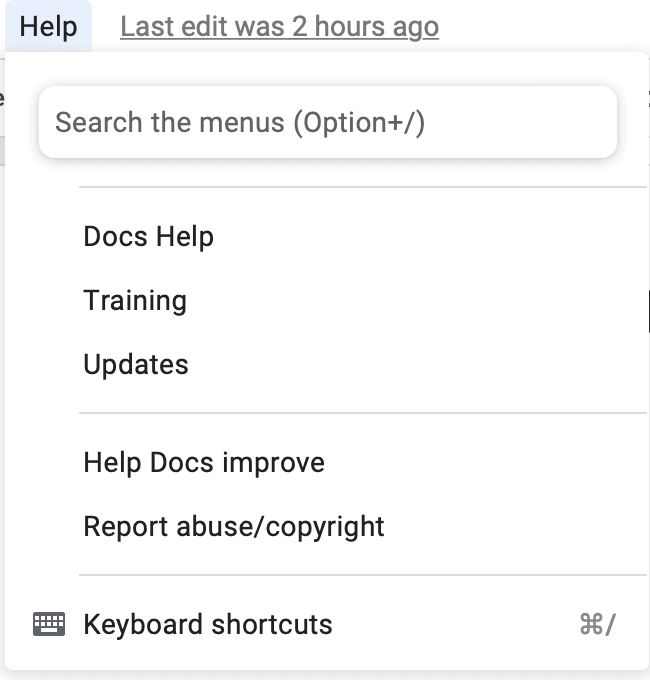Choose Report abuse/copyright
The image size is (650, 680).
(x=327, y=526)
